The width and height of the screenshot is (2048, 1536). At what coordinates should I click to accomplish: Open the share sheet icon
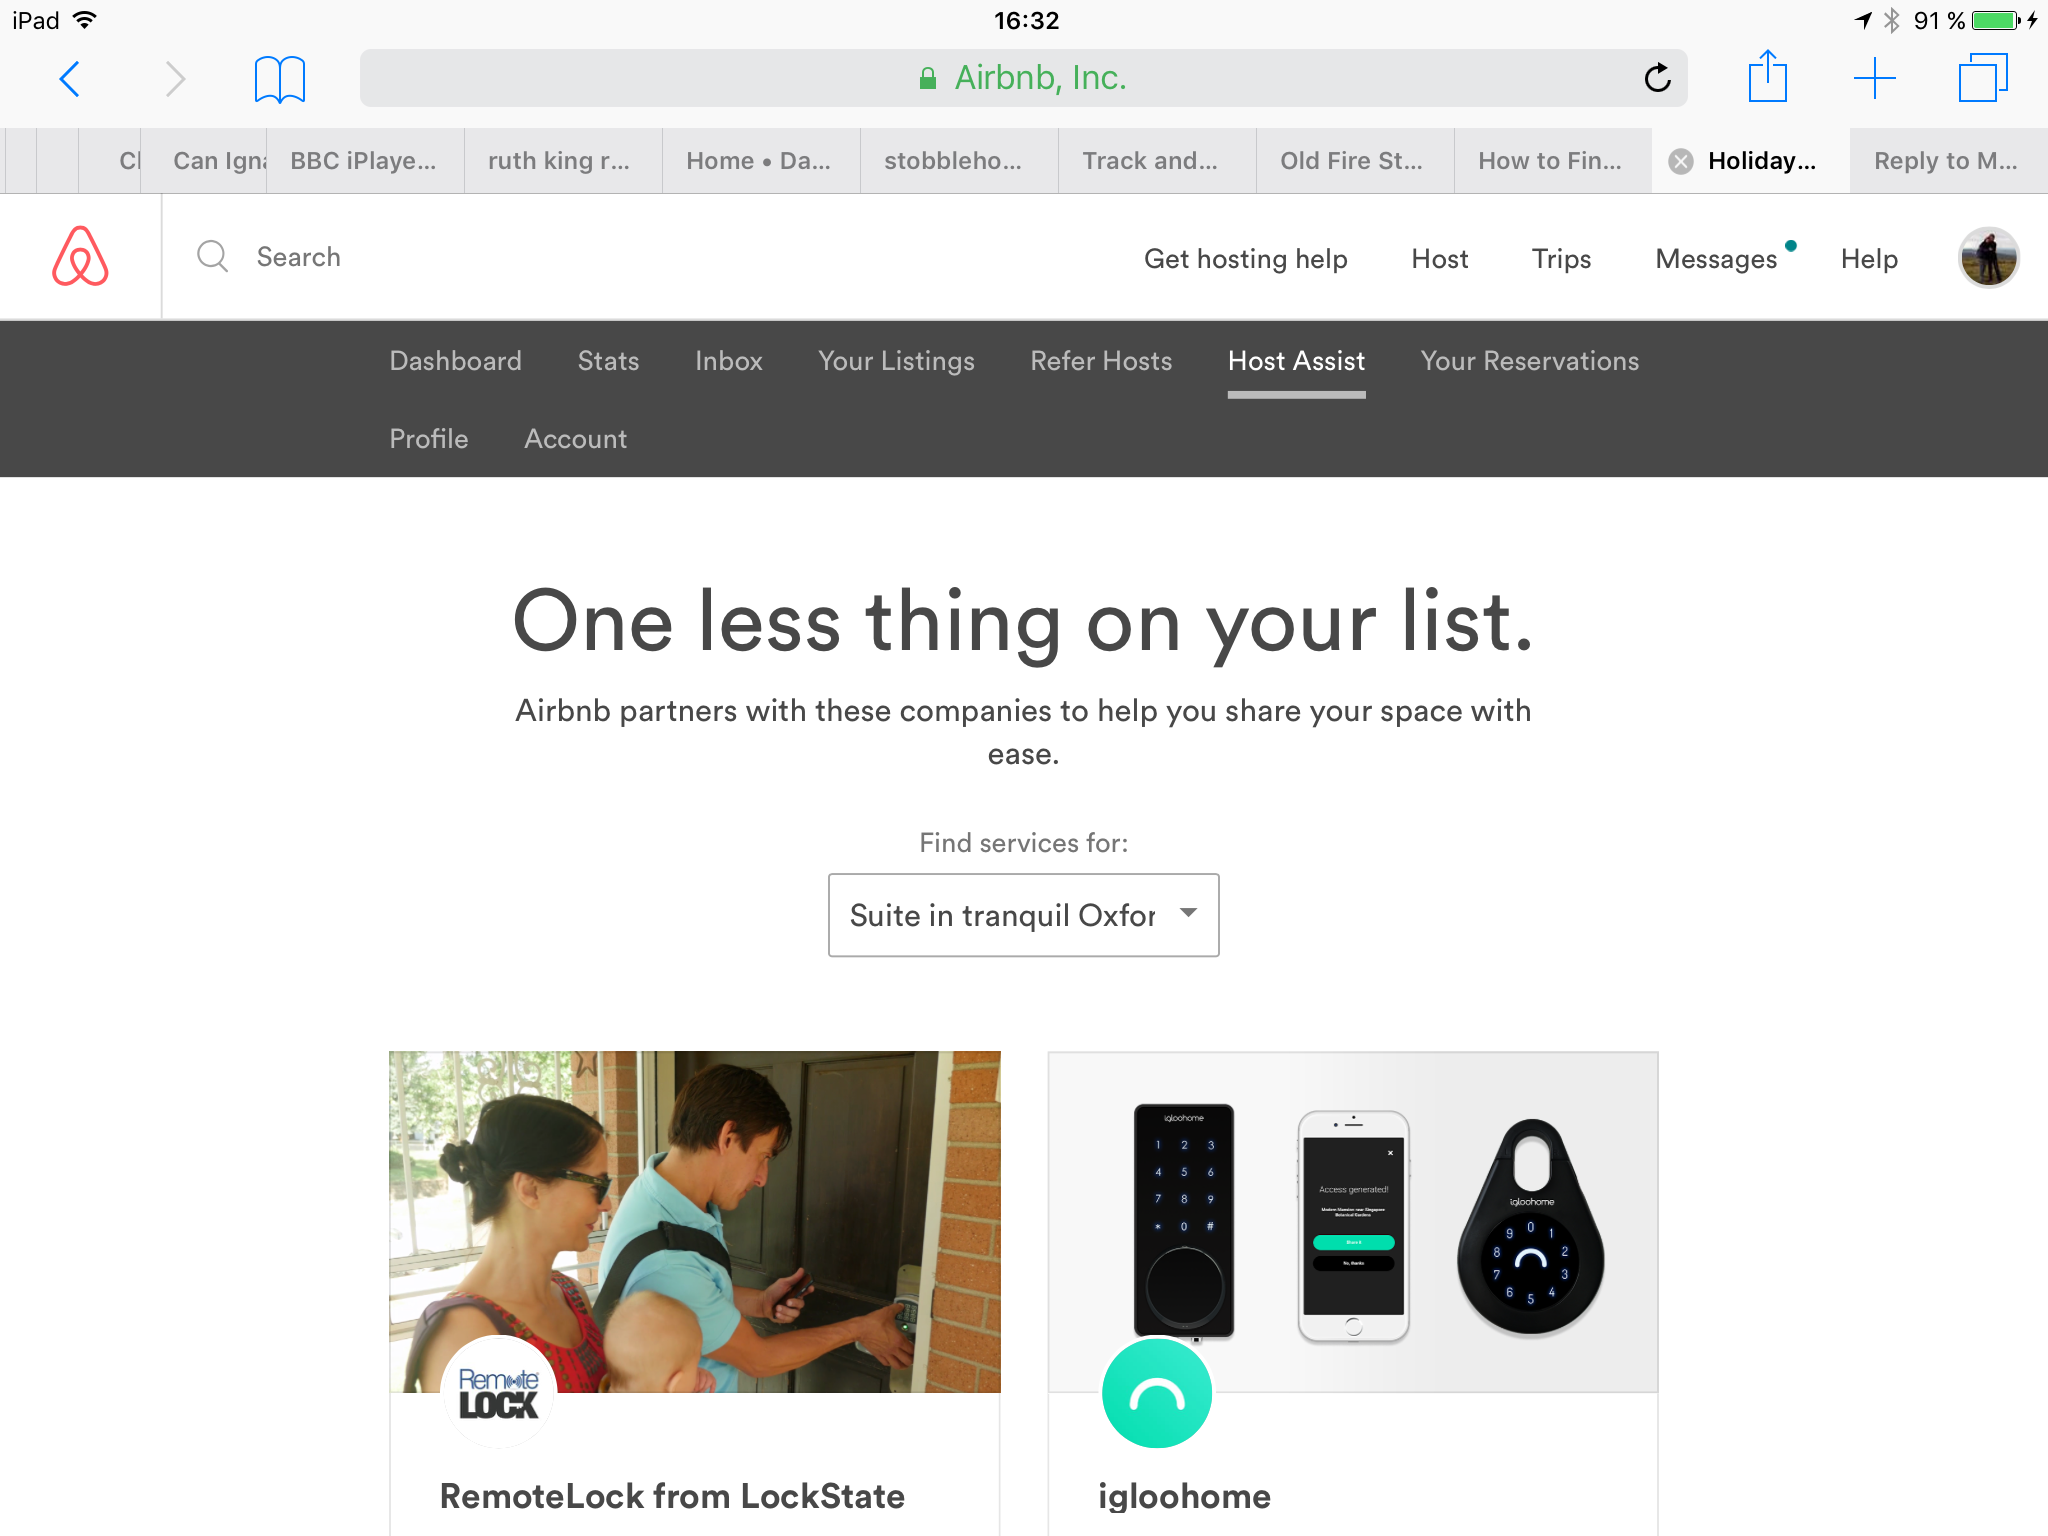[x=1767, y=76]
